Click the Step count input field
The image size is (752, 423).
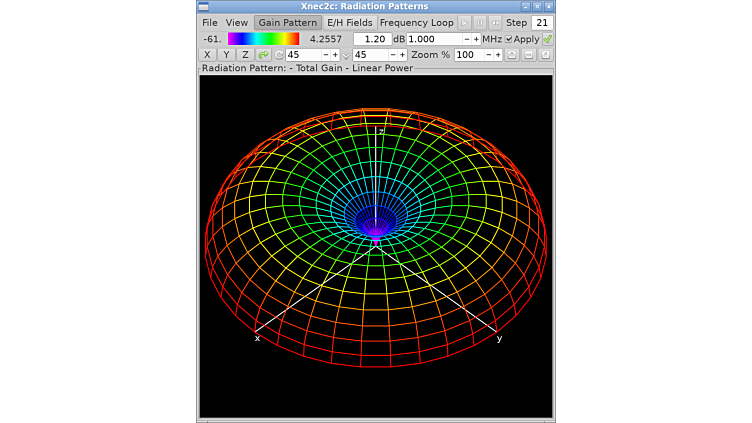(x=541, y=22)
